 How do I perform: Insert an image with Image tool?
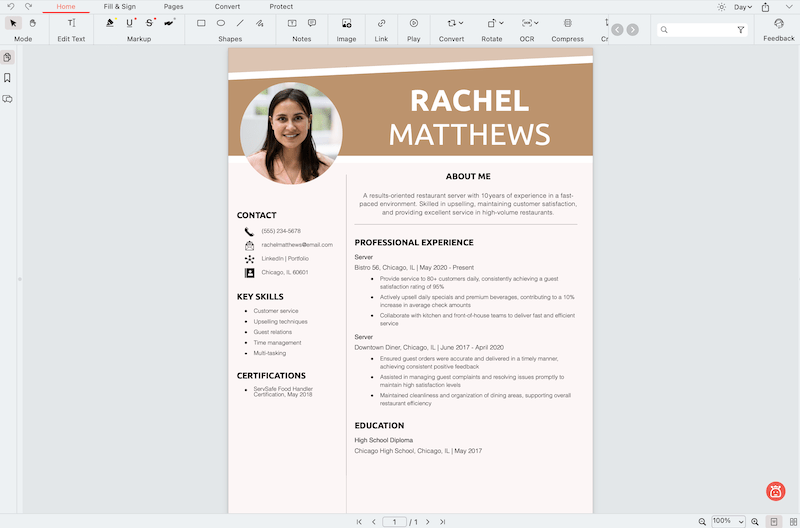[346, 23]
